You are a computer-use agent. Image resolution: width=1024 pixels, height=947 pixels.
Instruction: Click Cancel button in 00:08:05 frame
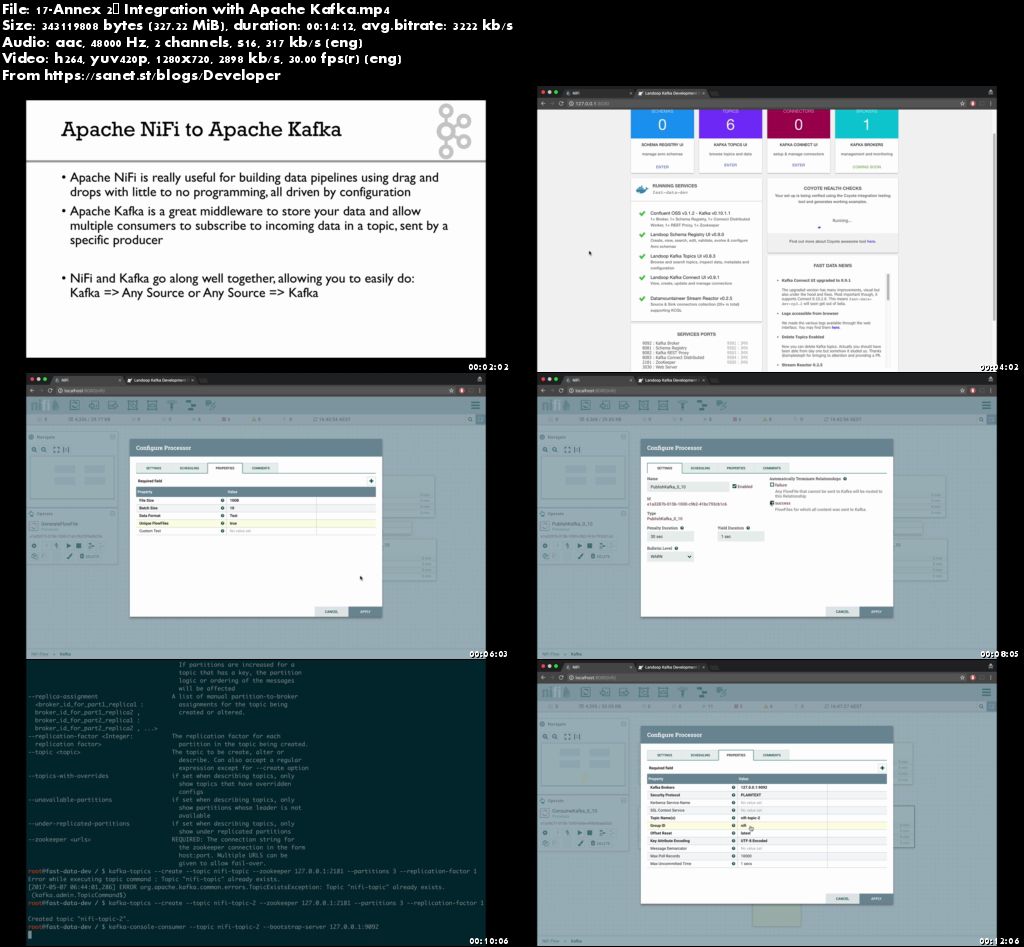click(842, 611)
